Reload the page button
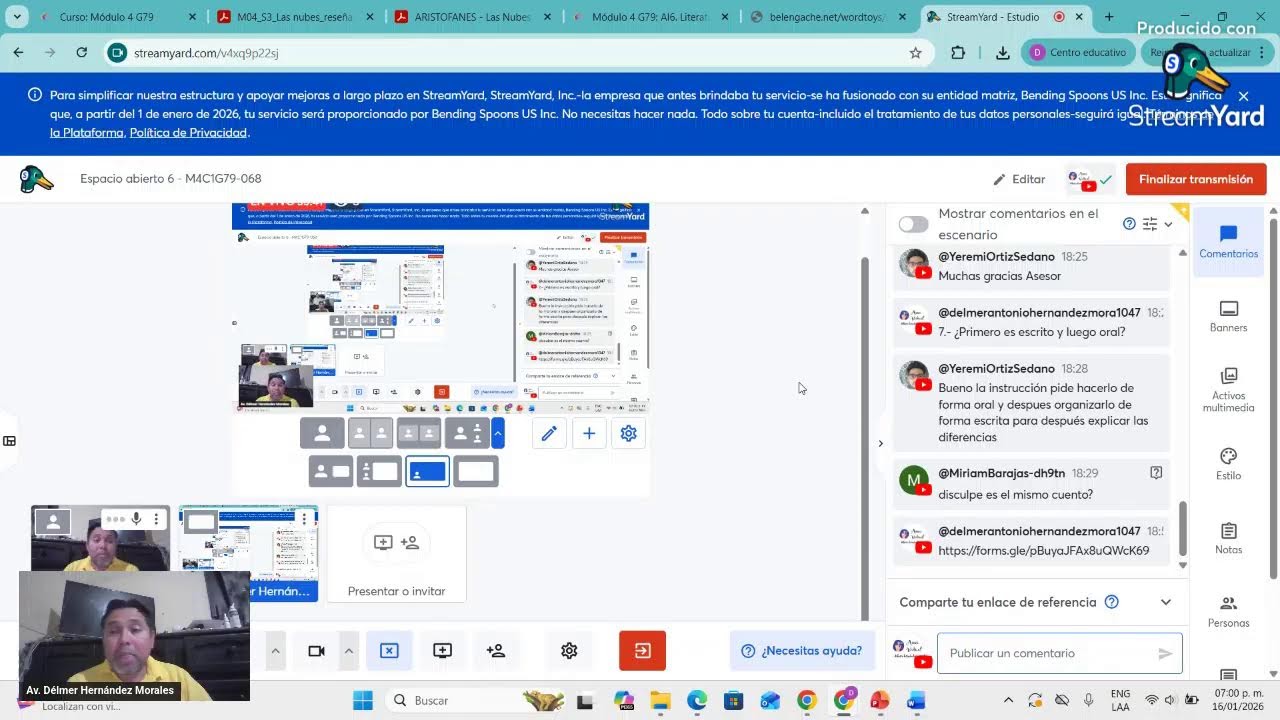The image size is (1280, 720). pos(82,53)
